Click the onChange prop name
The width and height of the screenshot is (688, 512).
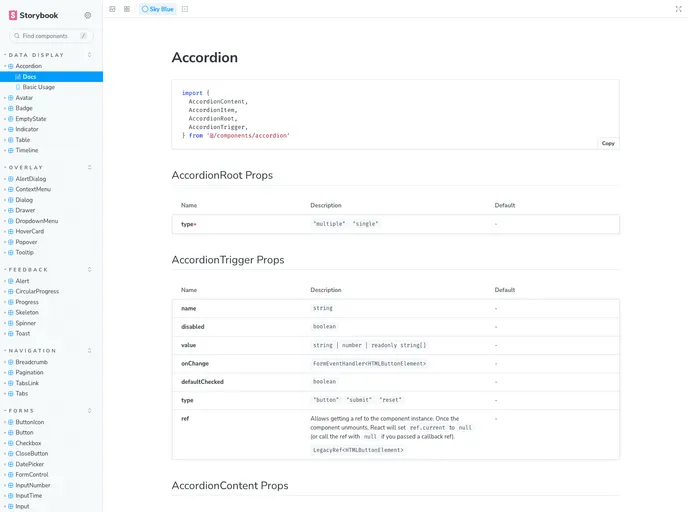coord(195,363)
